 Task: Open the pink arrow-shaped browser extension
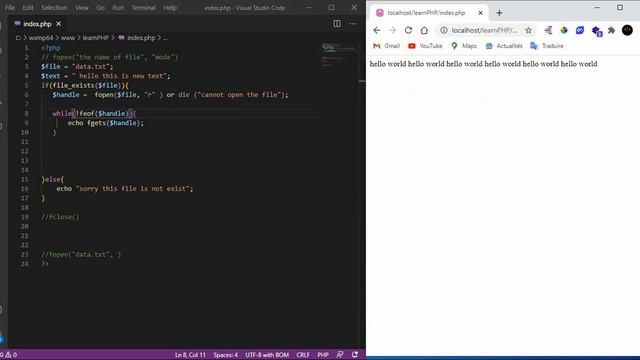548,30
